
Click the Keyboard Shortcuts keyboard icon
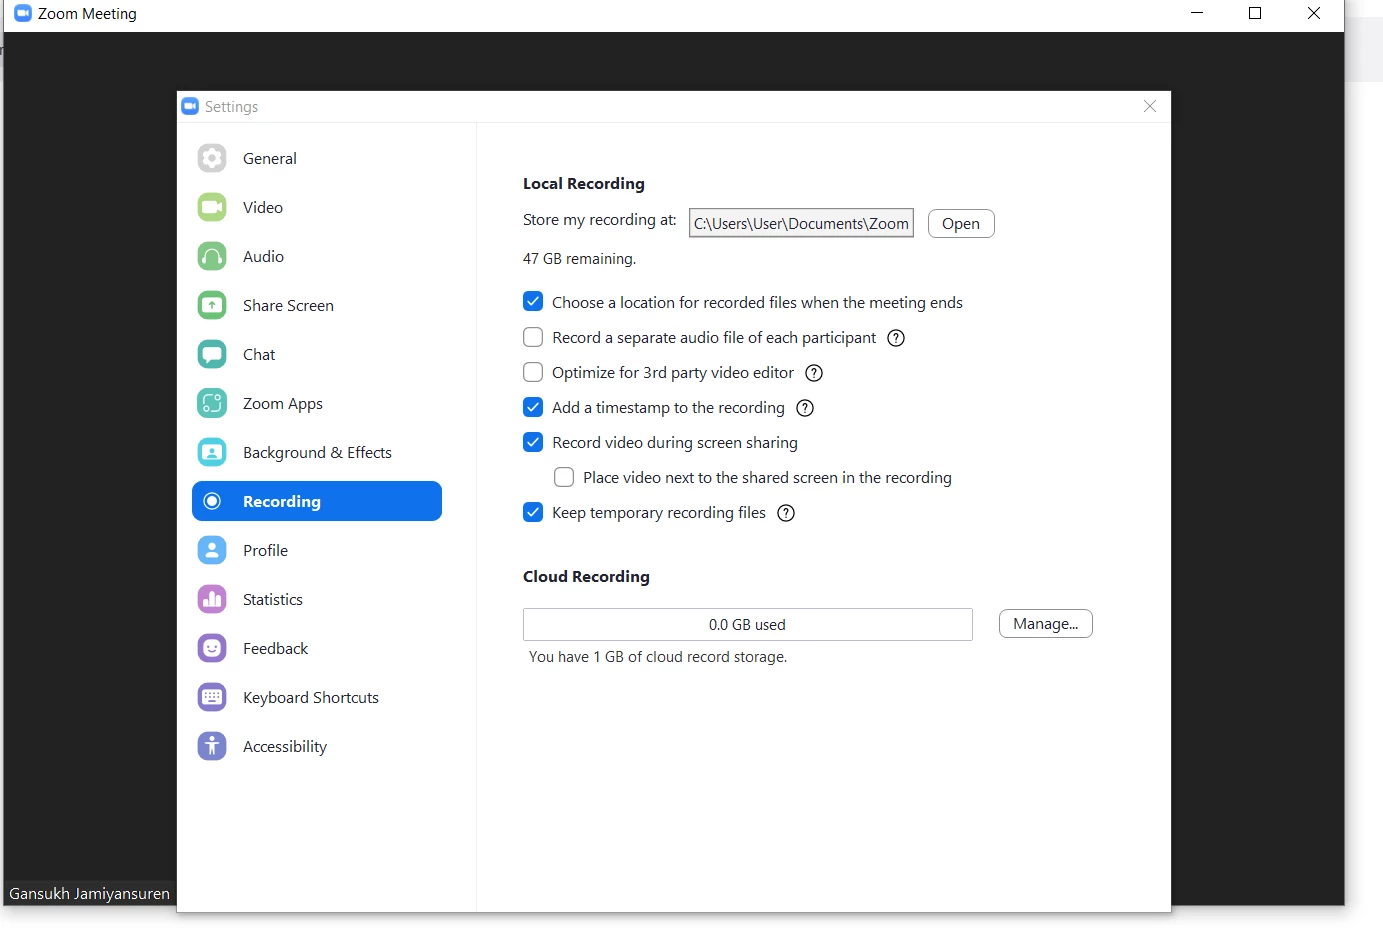[212, 697]
